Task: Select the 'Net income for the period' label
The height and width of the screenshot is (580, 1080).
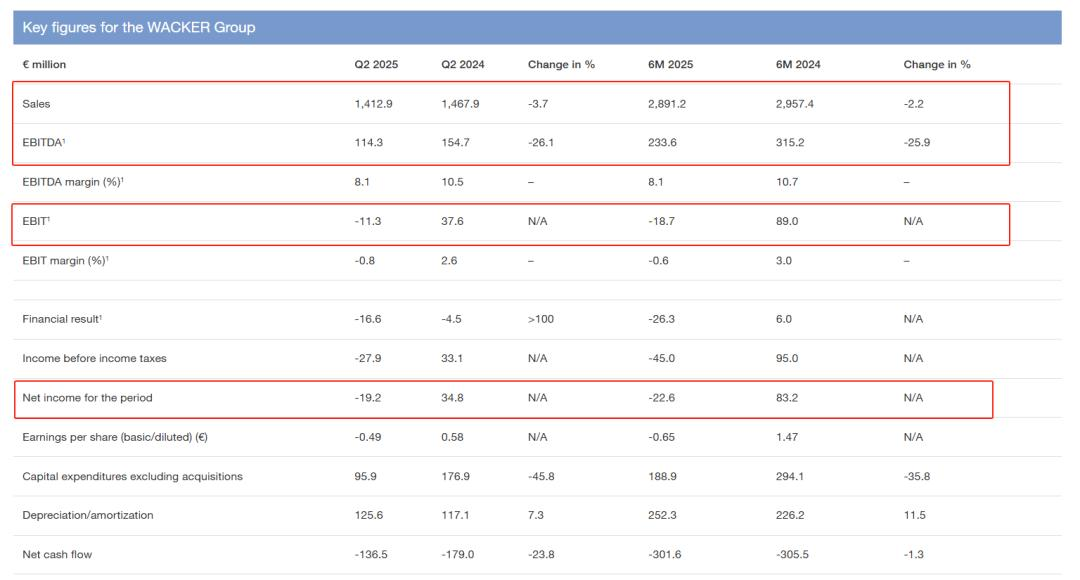Action: pyautogui.click(x=87, y=397)
